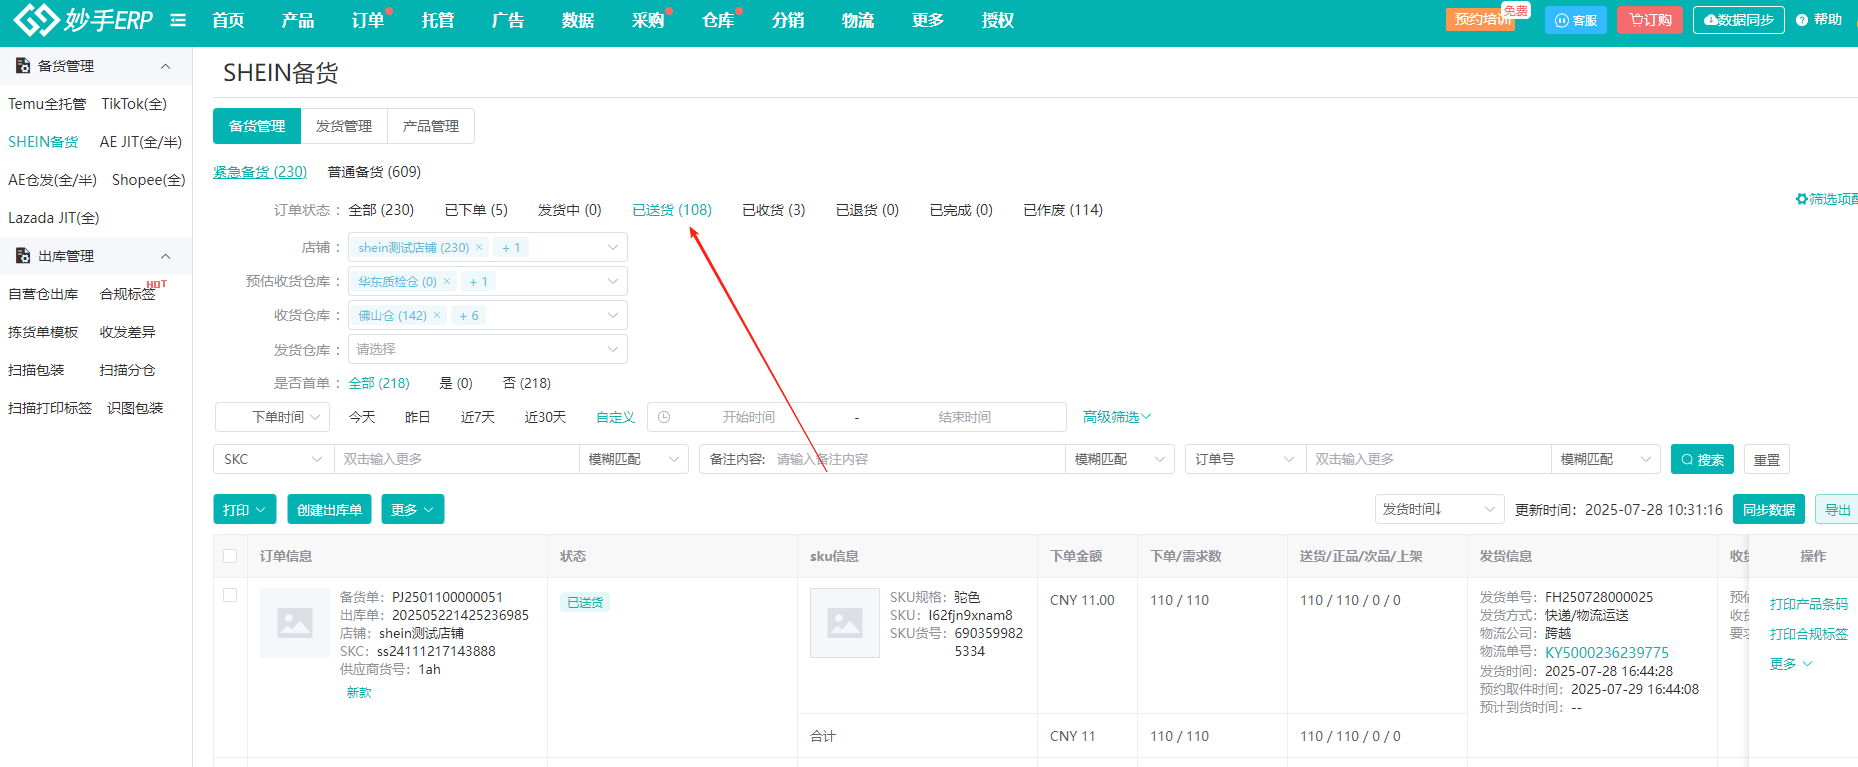
Task: Collapse the 备货管理 sidebar section
Action: pos(166,66)
